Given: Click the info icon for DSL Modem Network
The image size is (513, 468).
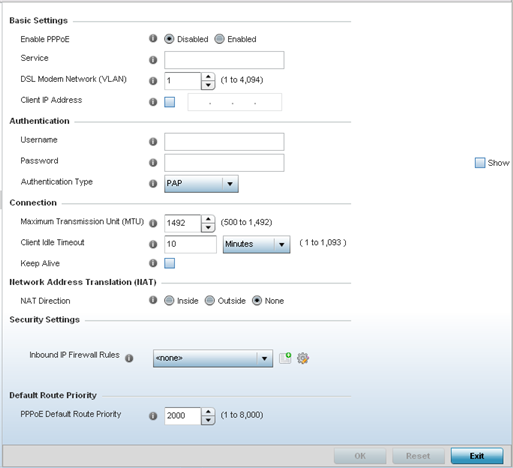Looking at the screenshot, I should (153, 81).
